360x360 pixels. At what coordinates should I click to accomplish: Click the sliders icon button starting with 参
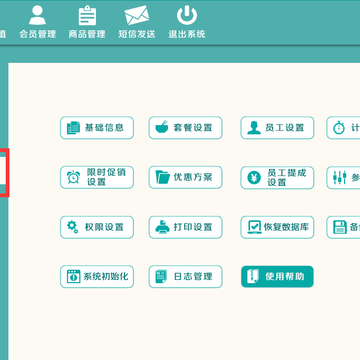pos(343,177)
